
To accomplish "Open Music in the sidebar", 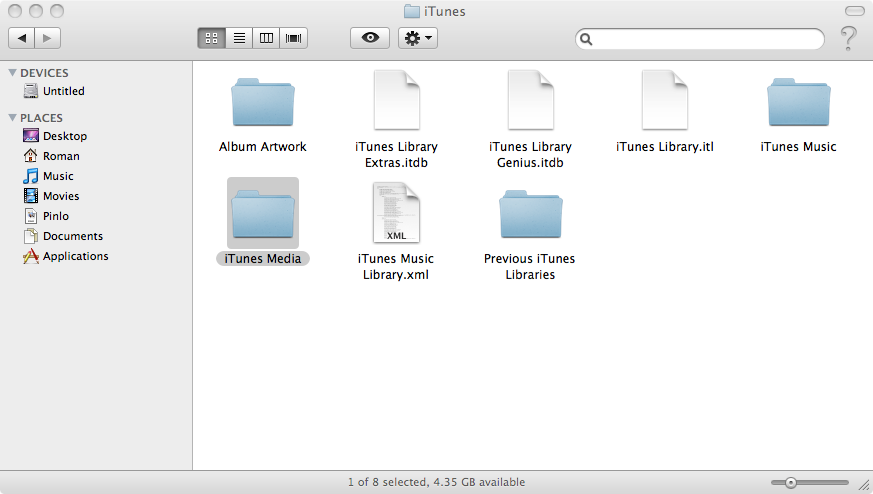I will 48,176.
